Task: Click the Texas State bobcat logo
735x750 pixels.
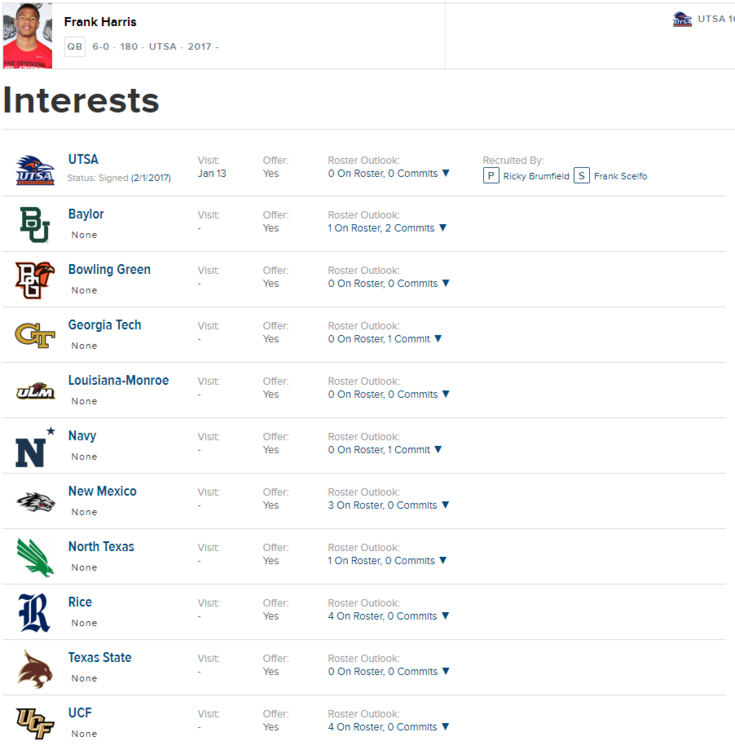Action: coord(34,668)
